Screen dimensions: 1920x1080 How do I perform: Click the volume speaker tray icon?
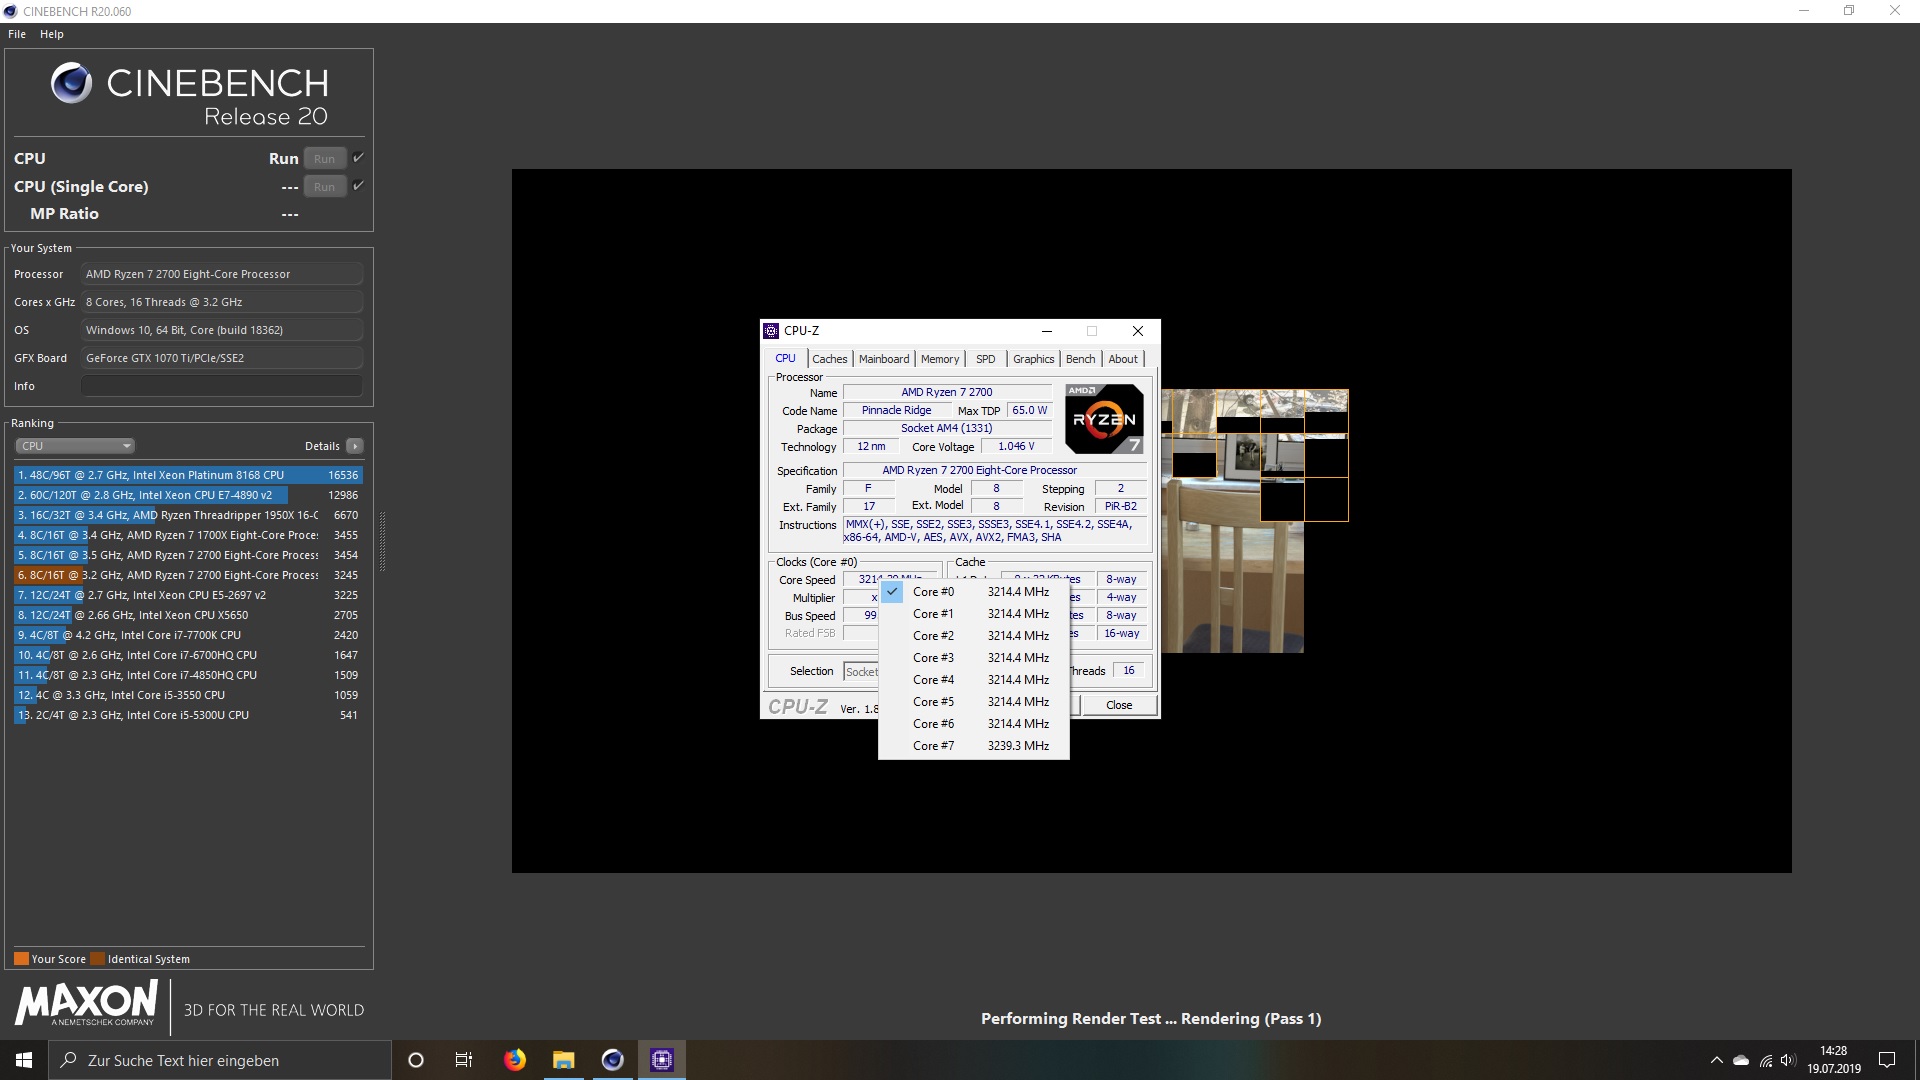1788,1060
